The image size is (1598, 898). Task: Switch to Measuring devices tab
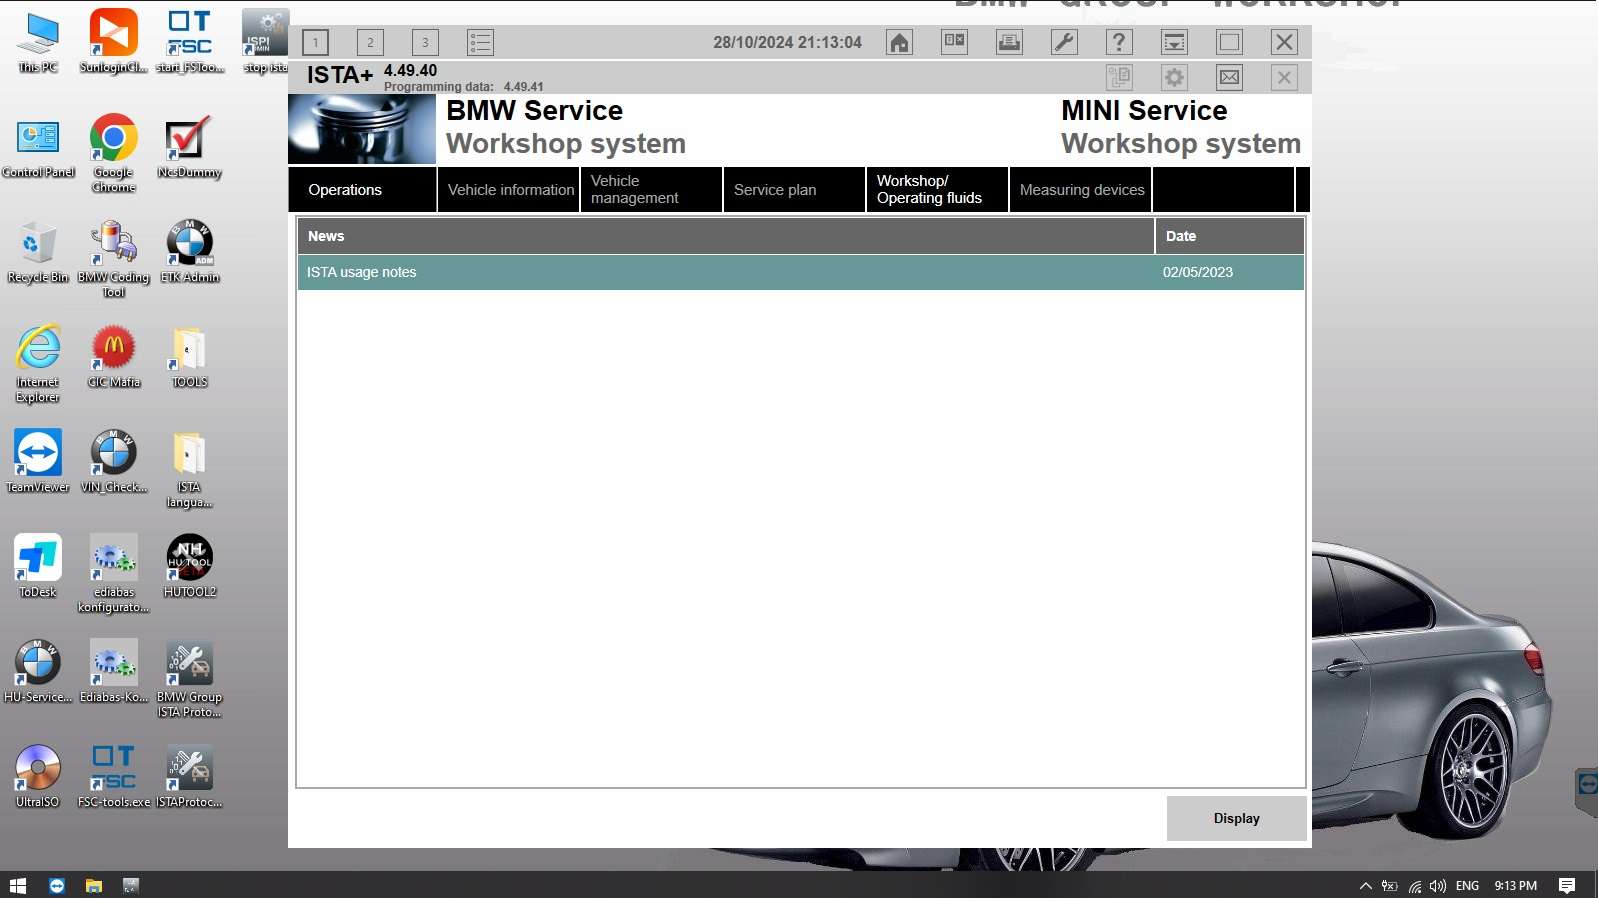pos(1081,190)
